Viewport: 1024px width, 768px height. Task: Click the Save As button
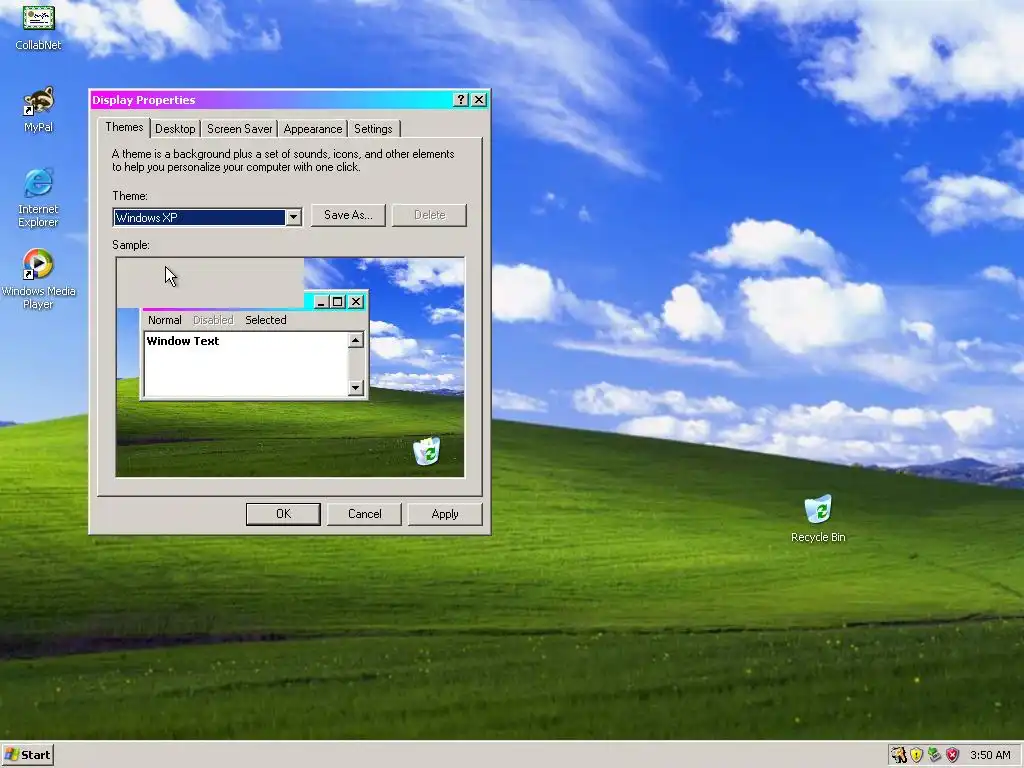point(348,215)
